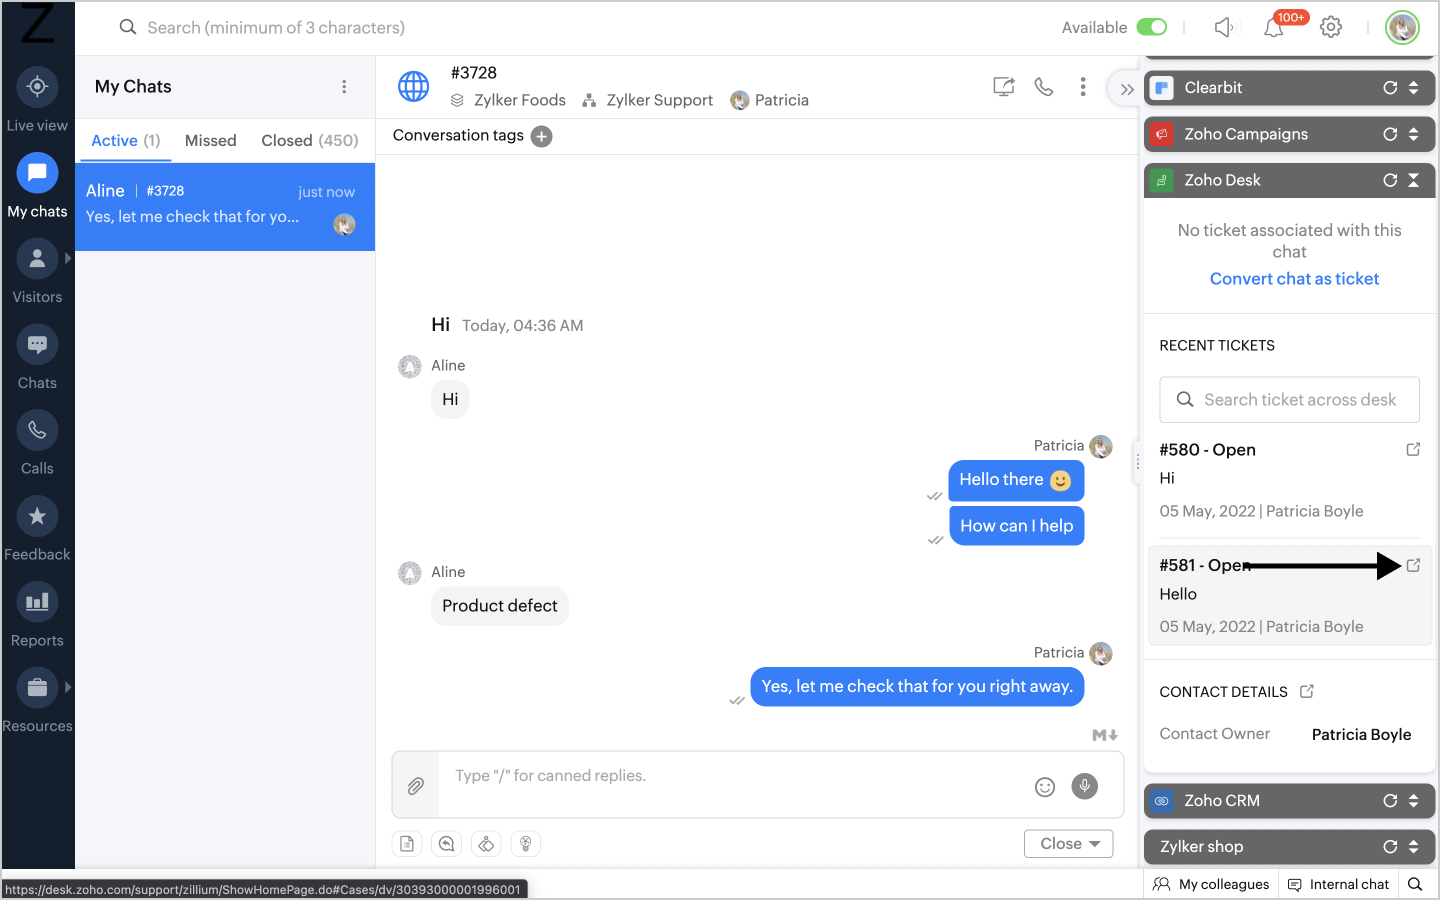Screen dimensions: 1440x900
Task: Toggle markdown mode icon above message box
Action: [1105, 735]
